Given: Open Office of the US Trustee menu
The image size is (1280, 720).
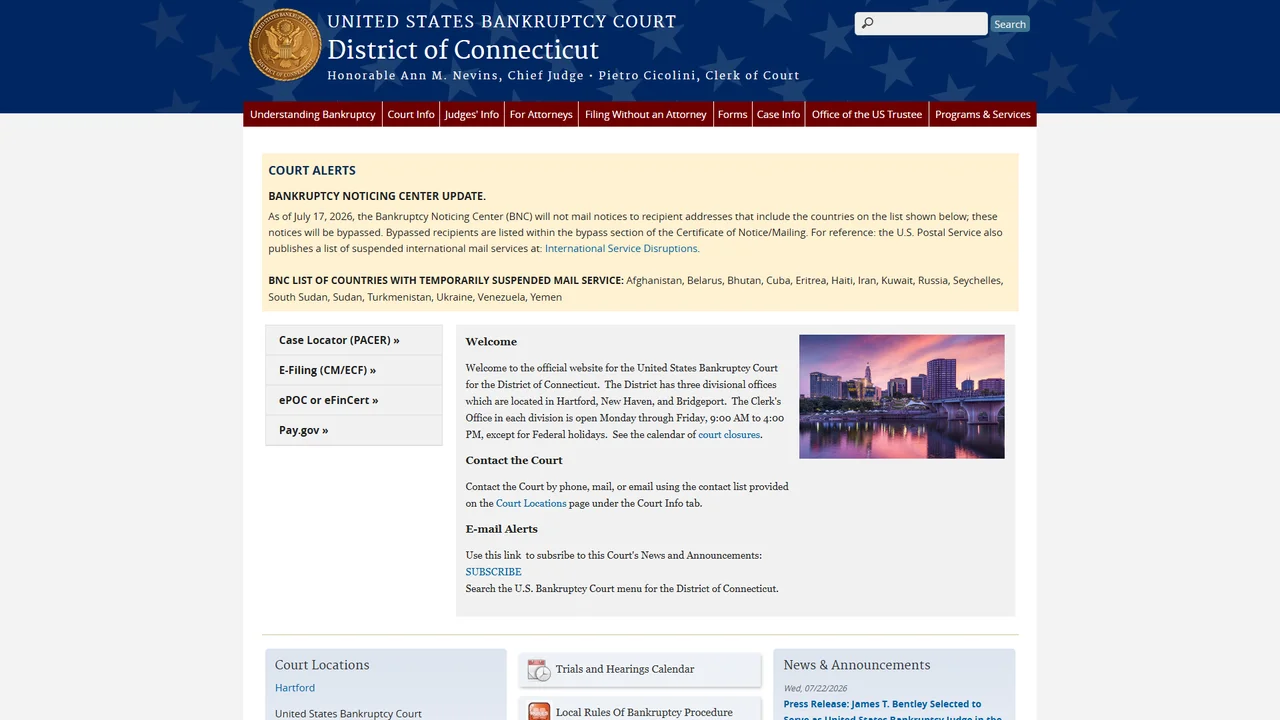Looking at the screenshot, I should 867,114.
